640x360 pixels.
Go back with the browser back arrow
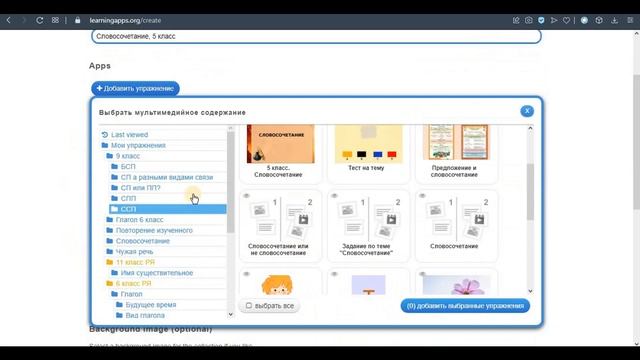click(x=9, y=20)
